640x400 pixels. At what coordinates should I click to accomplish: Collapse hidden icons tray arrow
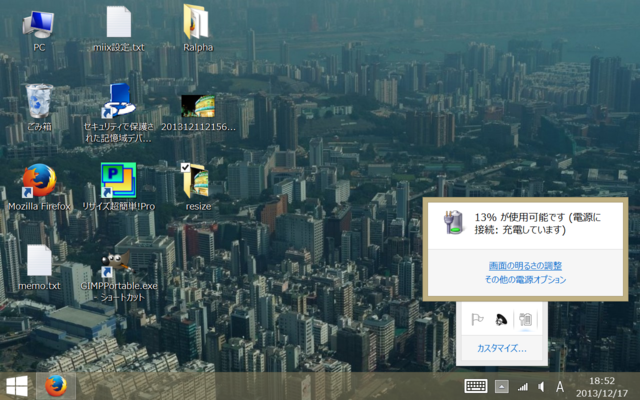[x=502, y=386]
